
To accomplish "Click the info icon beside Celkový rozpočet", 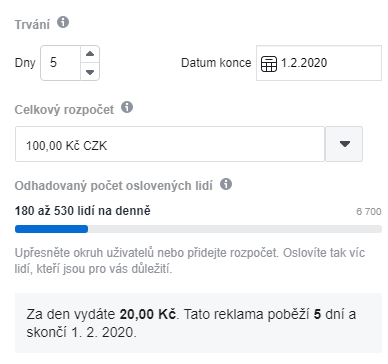I will pos(127,107).
